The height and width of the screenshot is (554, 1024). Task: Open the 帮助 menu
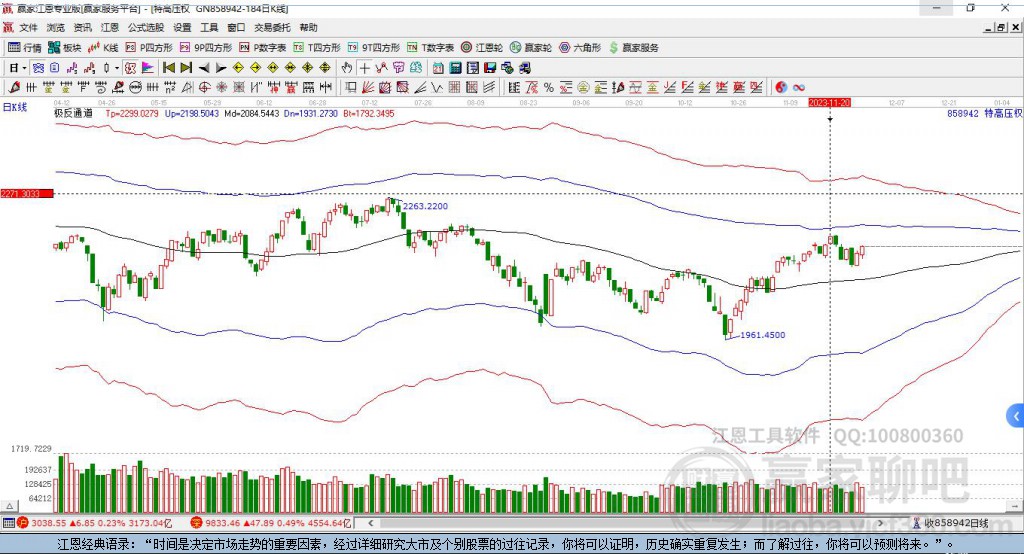tap(308, 27)
